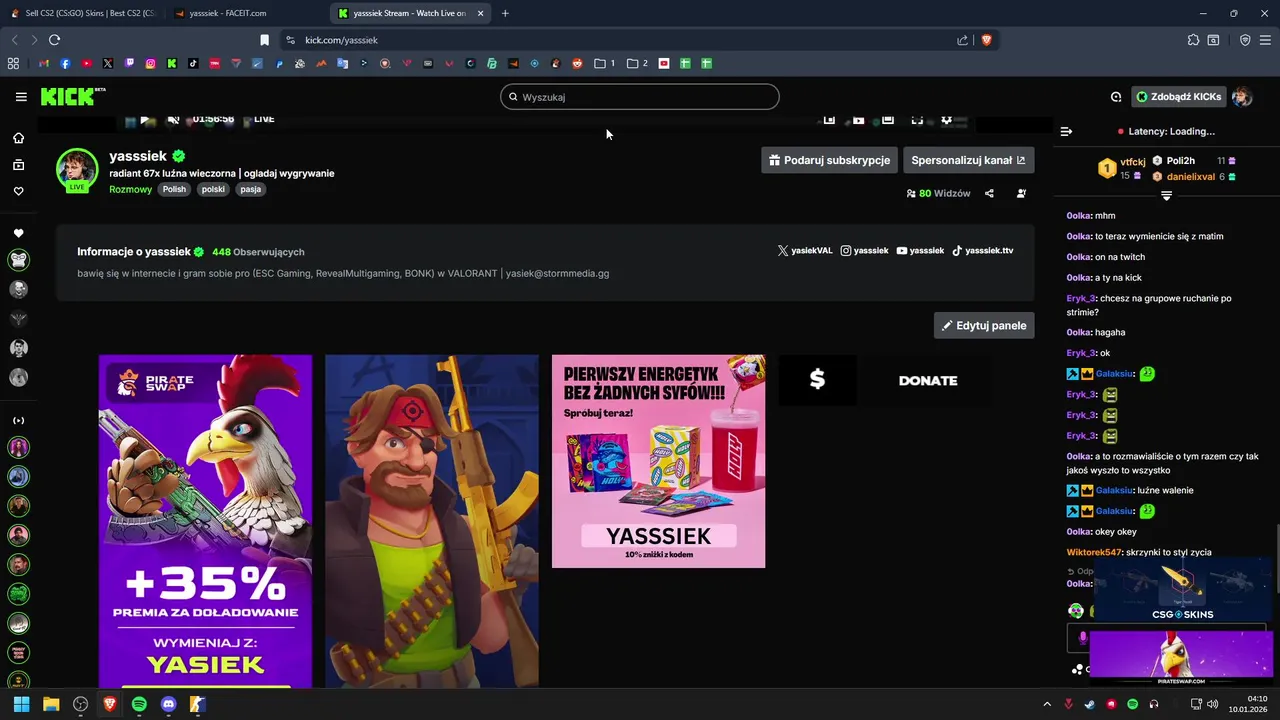Collapse the chat panel with arrow icon
The height and width of the screenshot is (720, 1280).
[x=1066, y=131]
